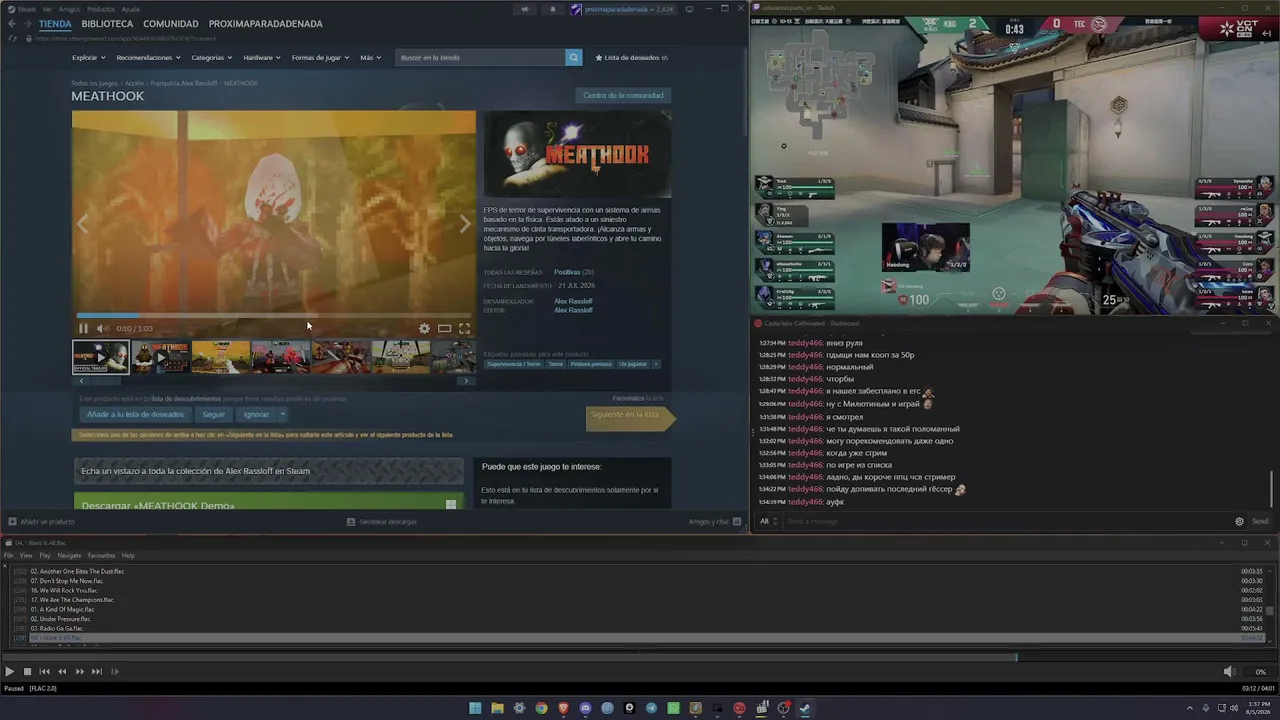Open the COMUNIDAD tab
The height and width of the screenshot is (720, 1280).
(170, 23)
